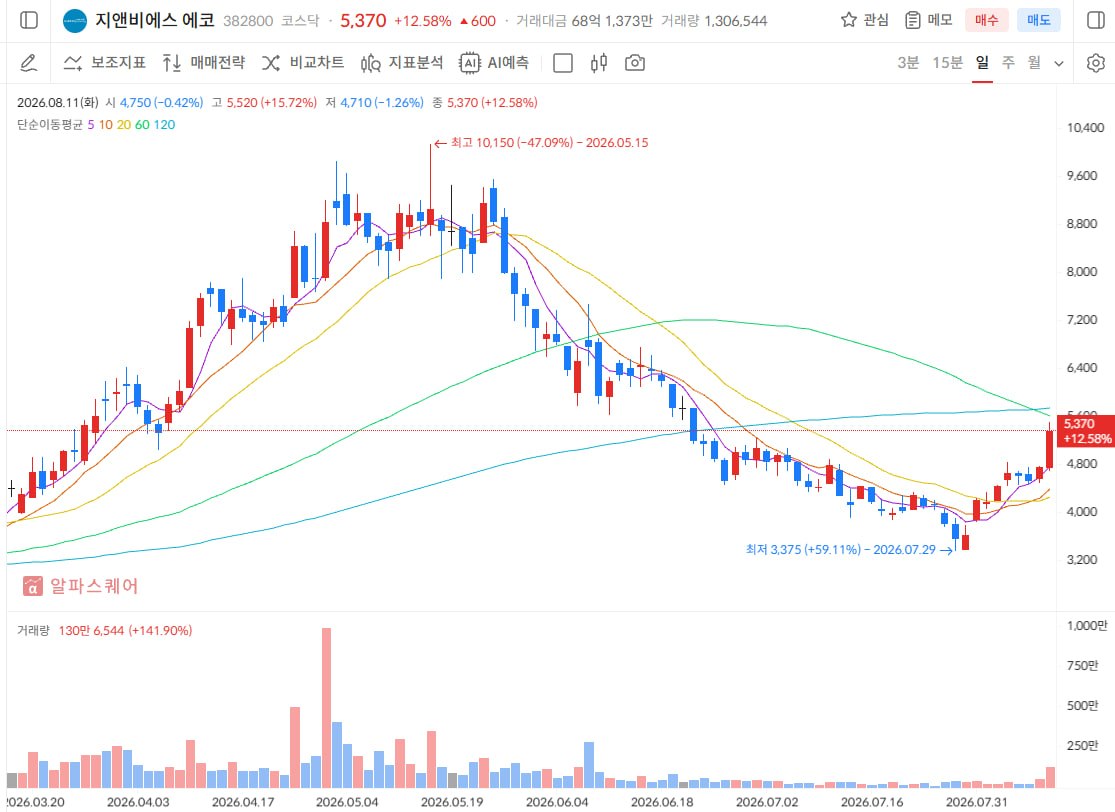This screenshot has width=1115, height=812.
Task: Click the 10-day moving average label
Action: (x=105, y=124)
